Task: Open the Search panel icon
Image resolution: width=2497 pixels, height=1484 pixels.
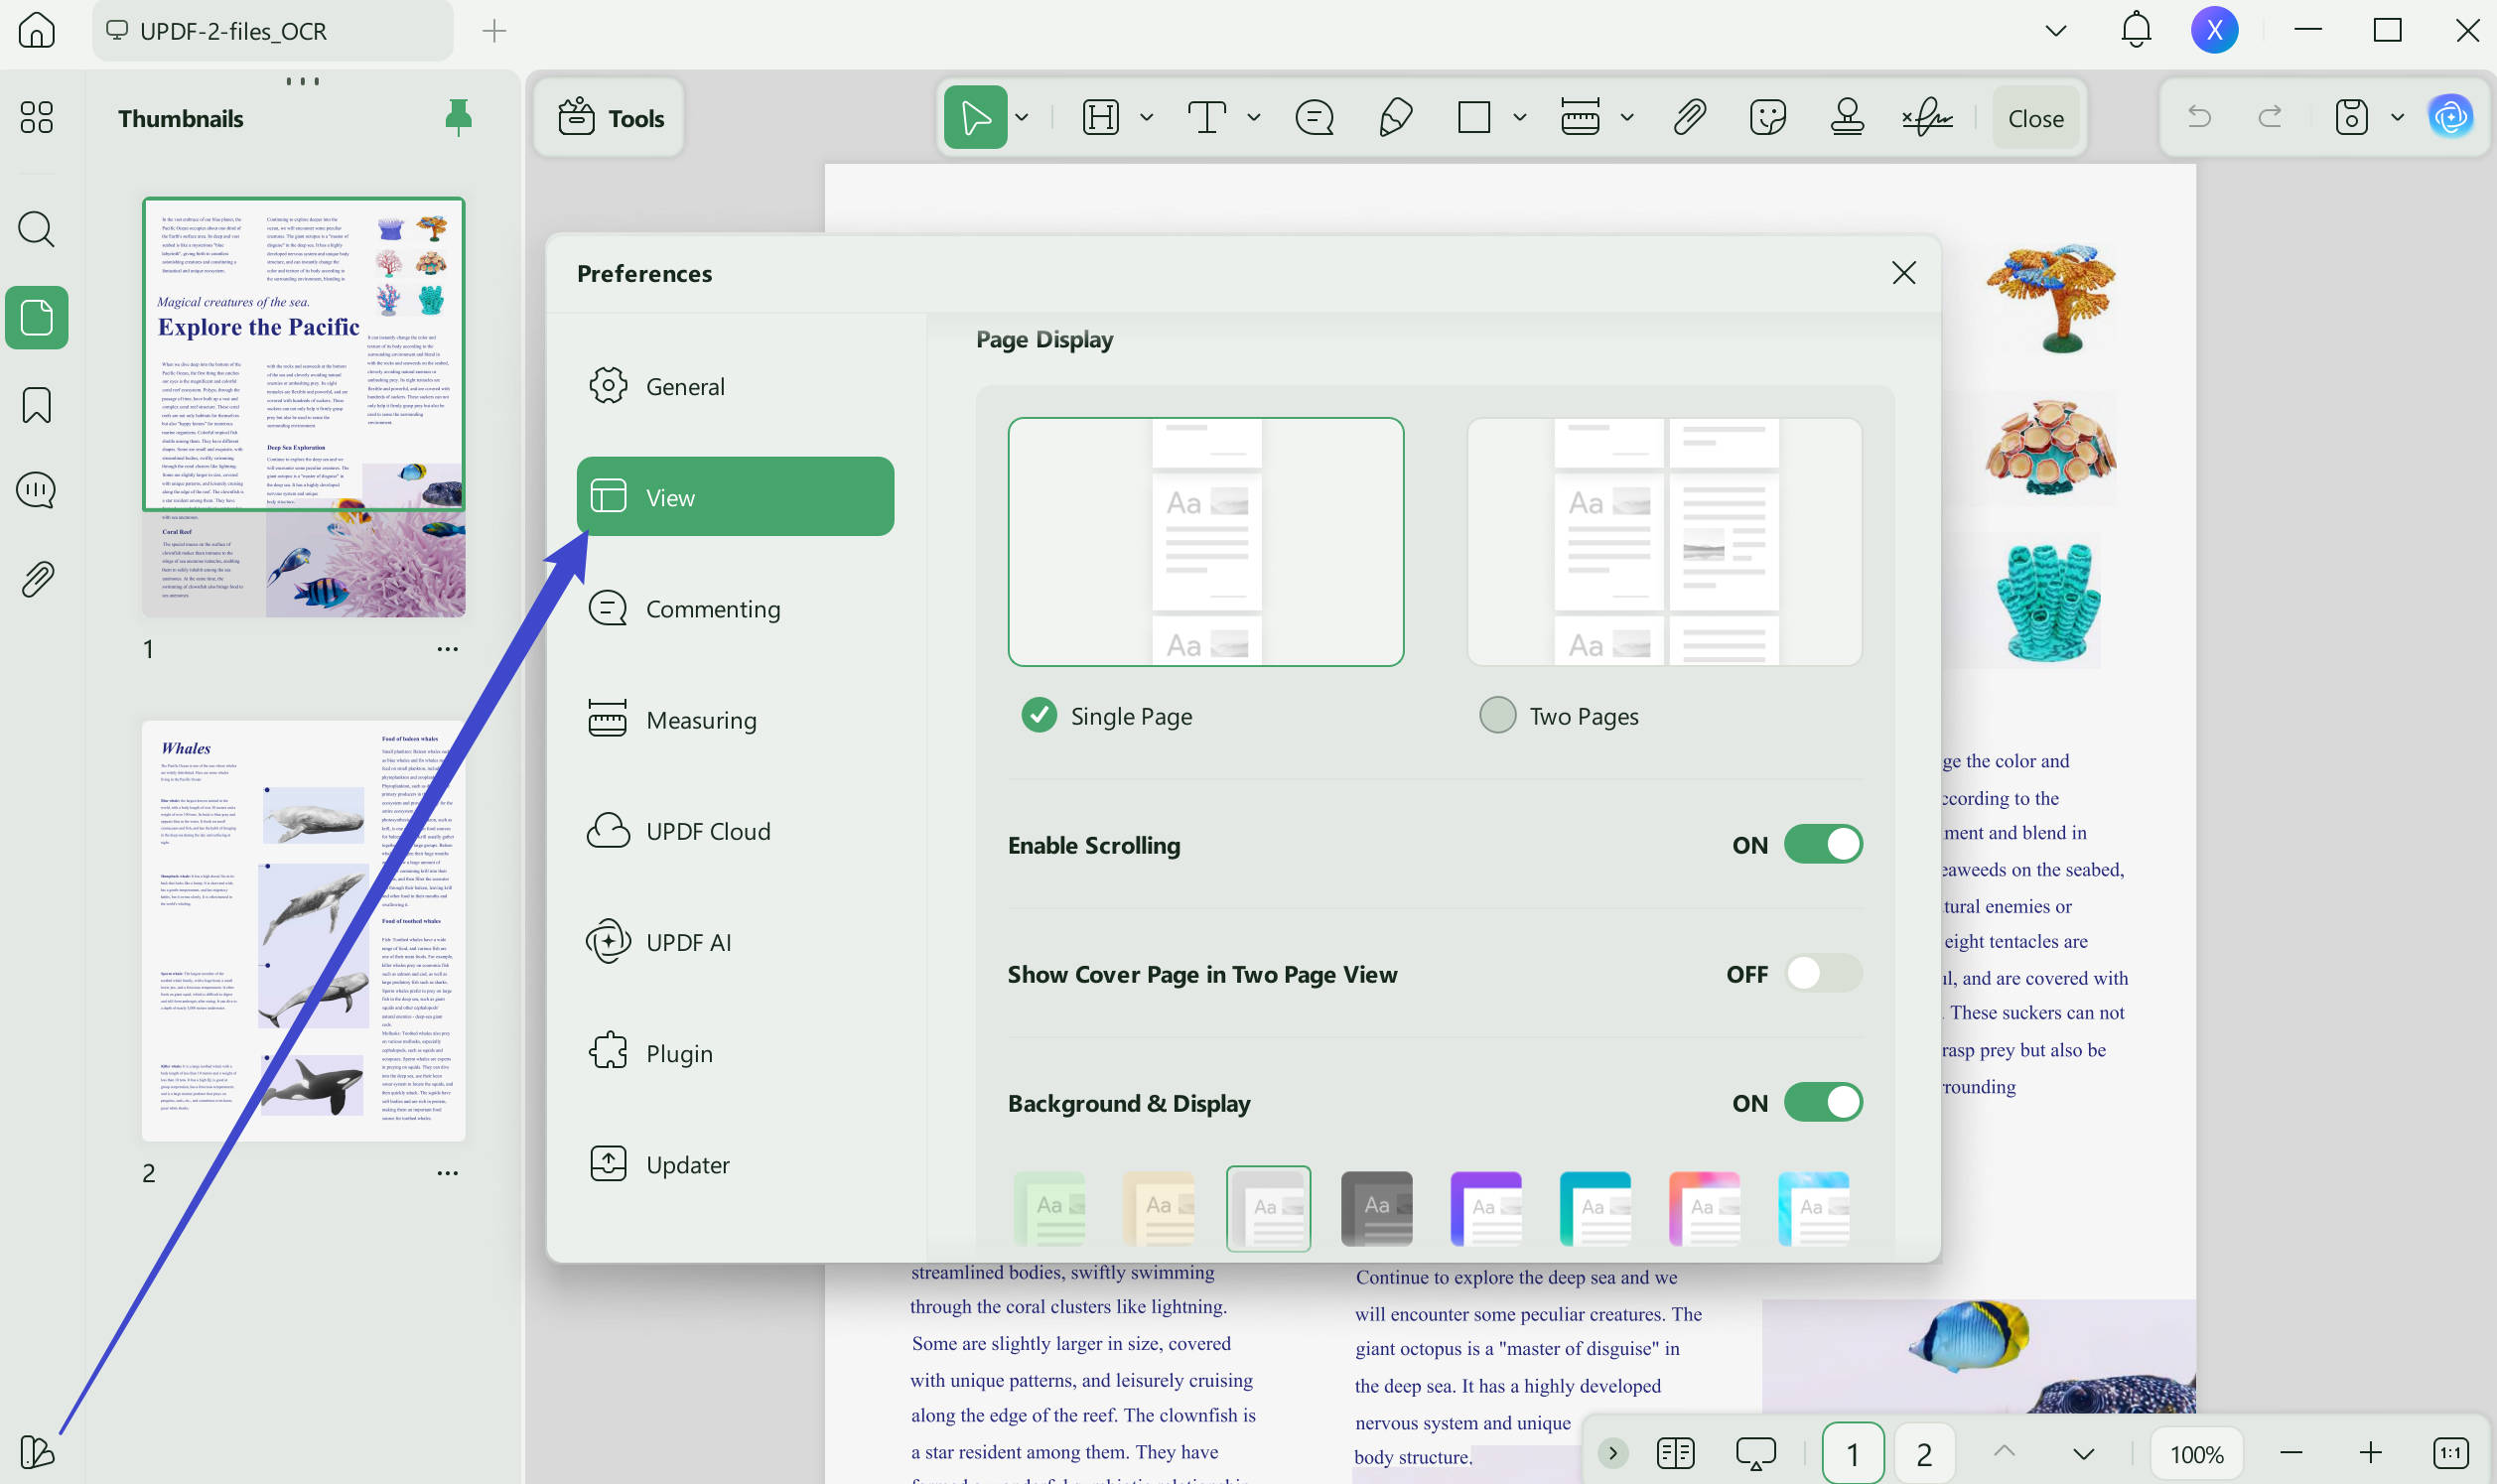Action: 37,229
